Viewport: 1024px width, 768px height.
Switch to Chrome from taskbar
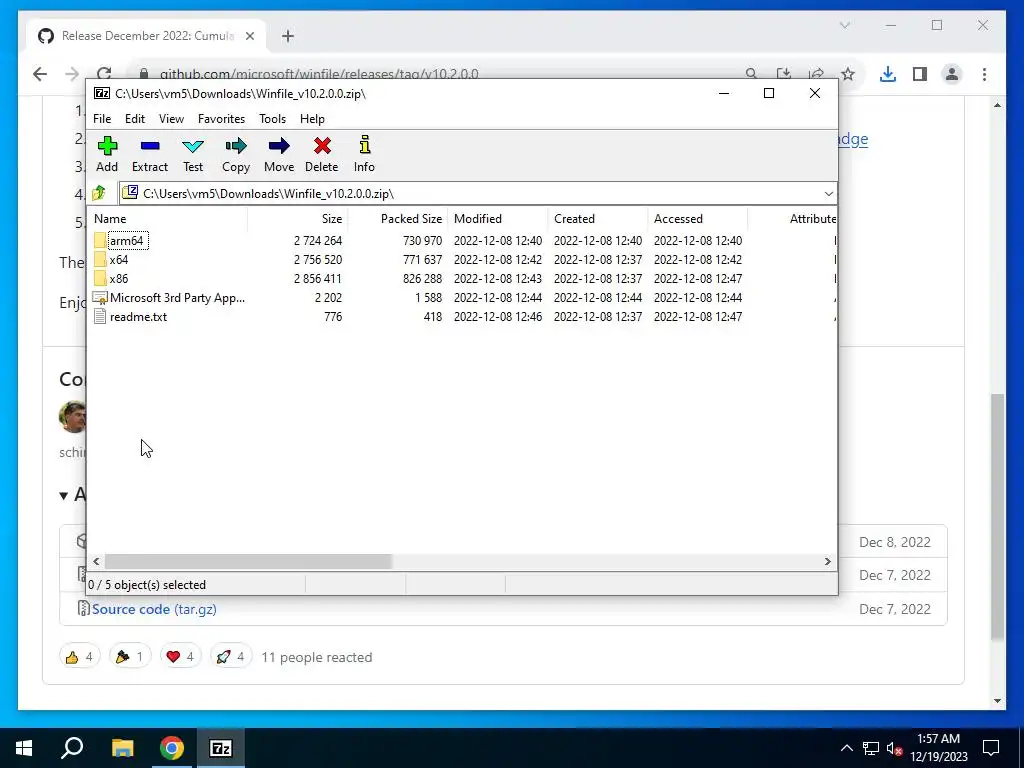coord(172,748)
